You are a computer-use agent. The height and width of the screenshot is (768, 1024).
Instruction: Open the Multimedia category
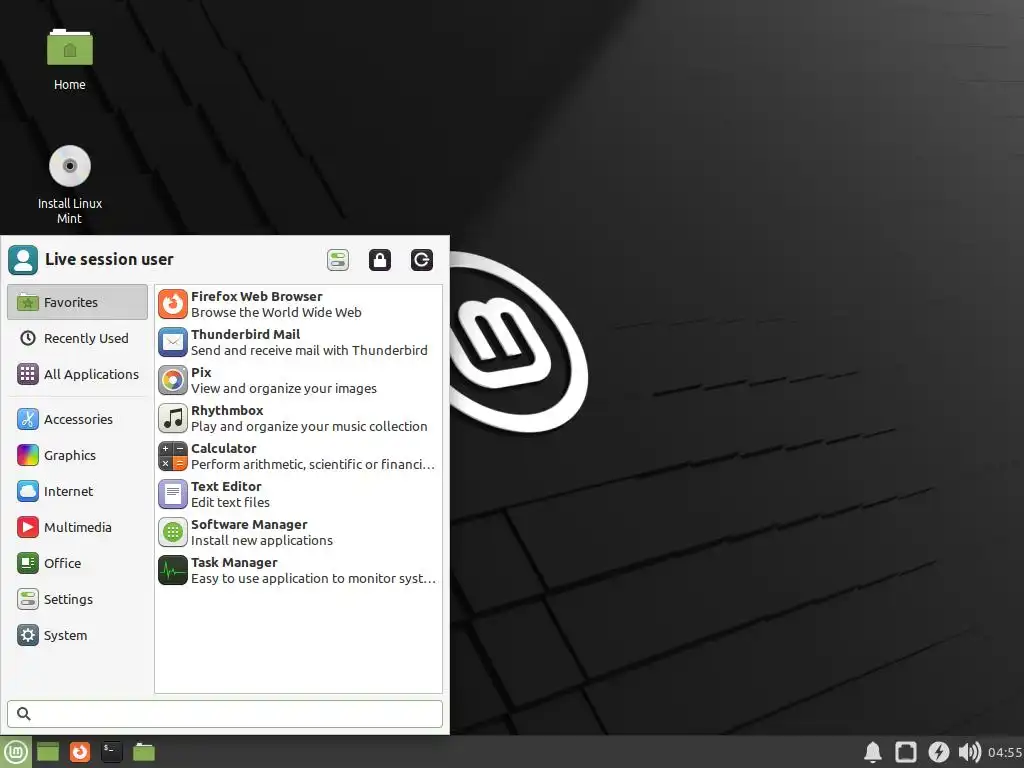click(78, 527)
